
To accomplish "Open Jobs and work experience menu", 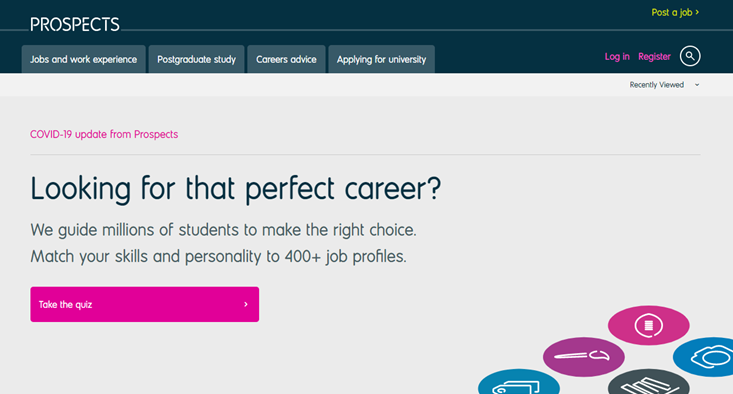I will pos(84,59).
